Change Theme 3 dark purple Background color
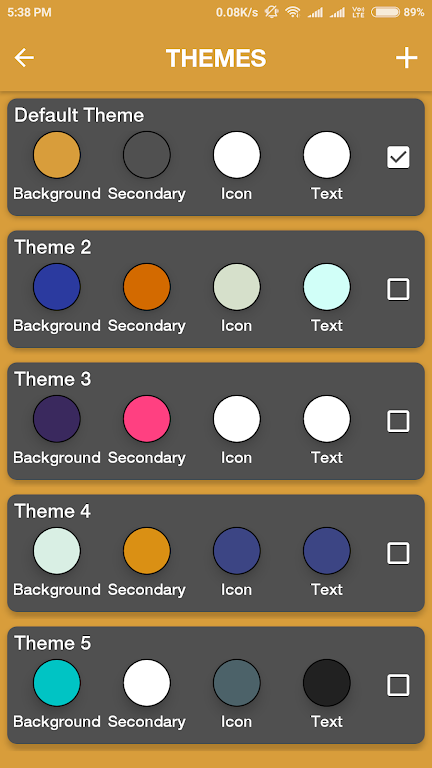This screenshot has width=432, height=768. coord(57,419)
